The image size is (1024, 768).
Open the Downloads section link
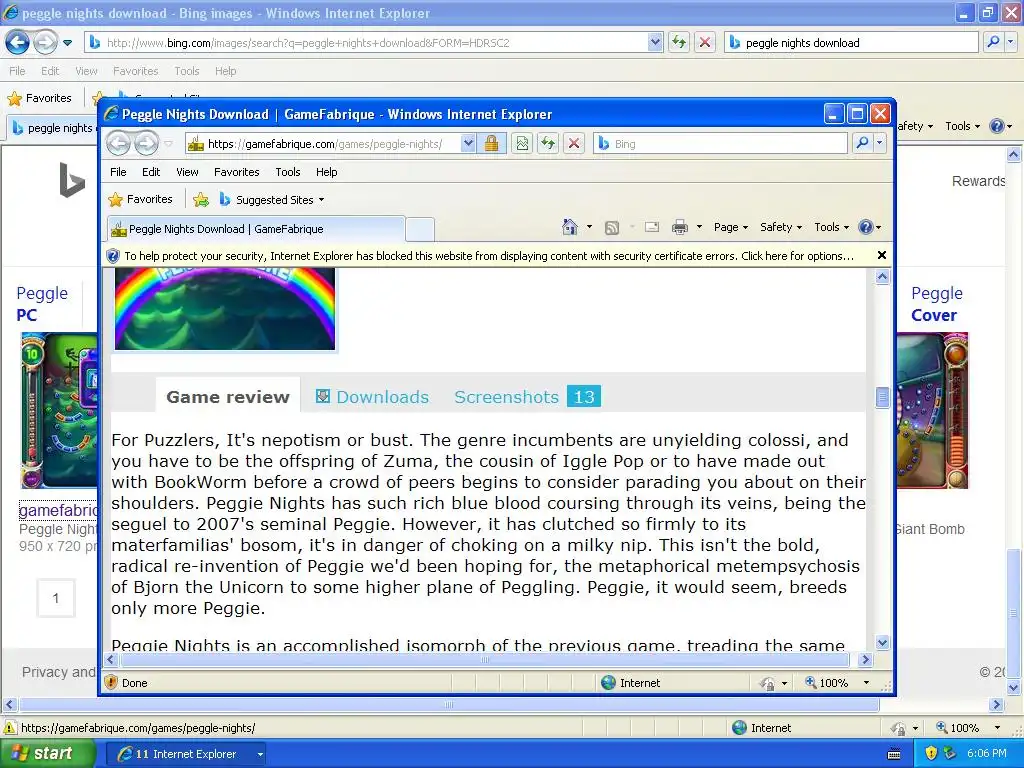pos(373,396)
